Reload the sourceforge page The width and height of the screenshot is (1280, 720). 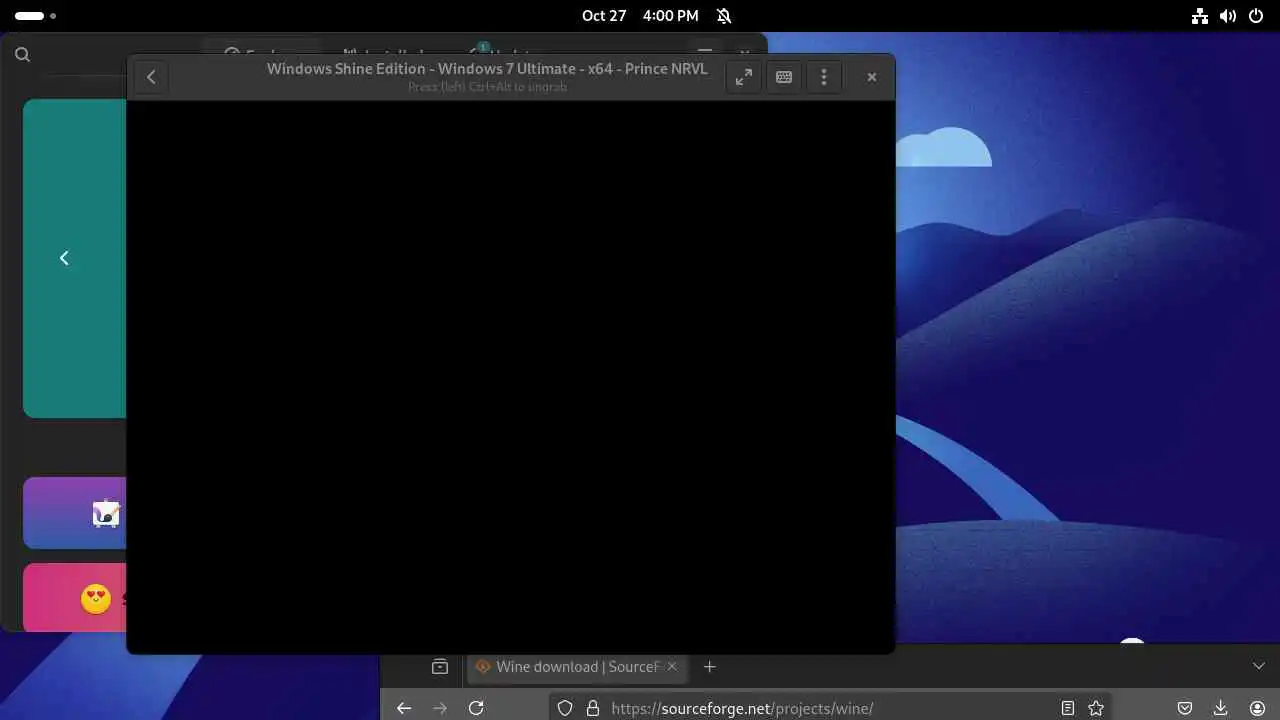[476, 708]
